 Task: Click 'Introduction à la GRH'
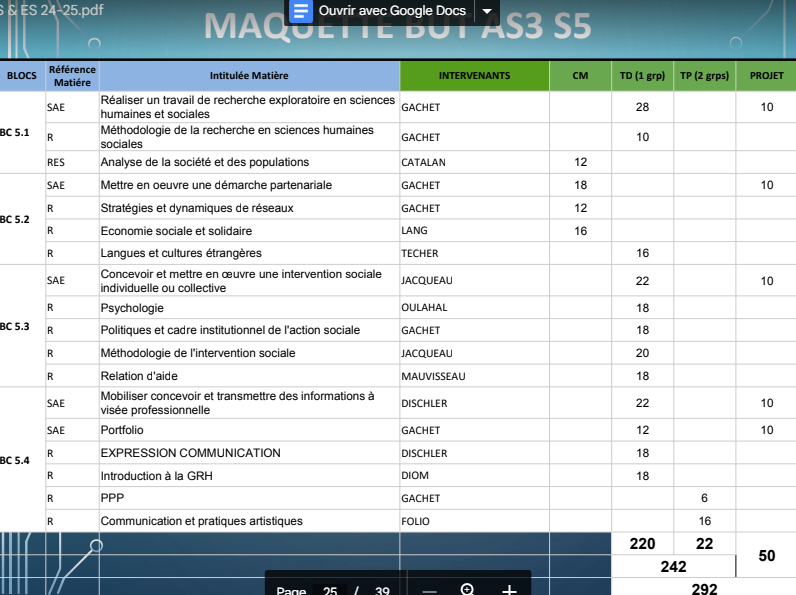click(x=156, y=476)
